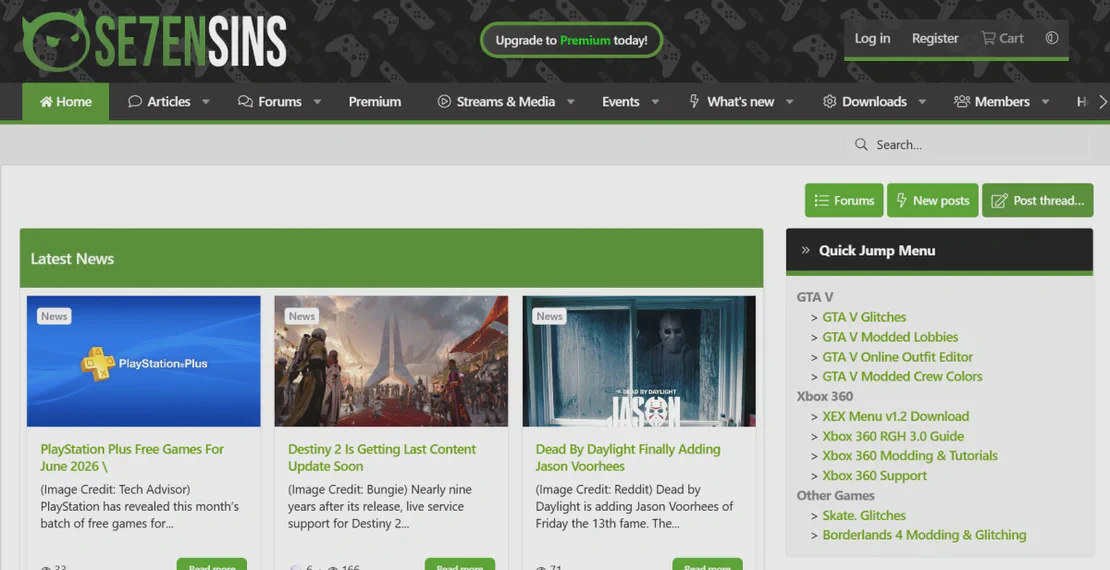
Task: Open the Members nav item
Action: 992,102
